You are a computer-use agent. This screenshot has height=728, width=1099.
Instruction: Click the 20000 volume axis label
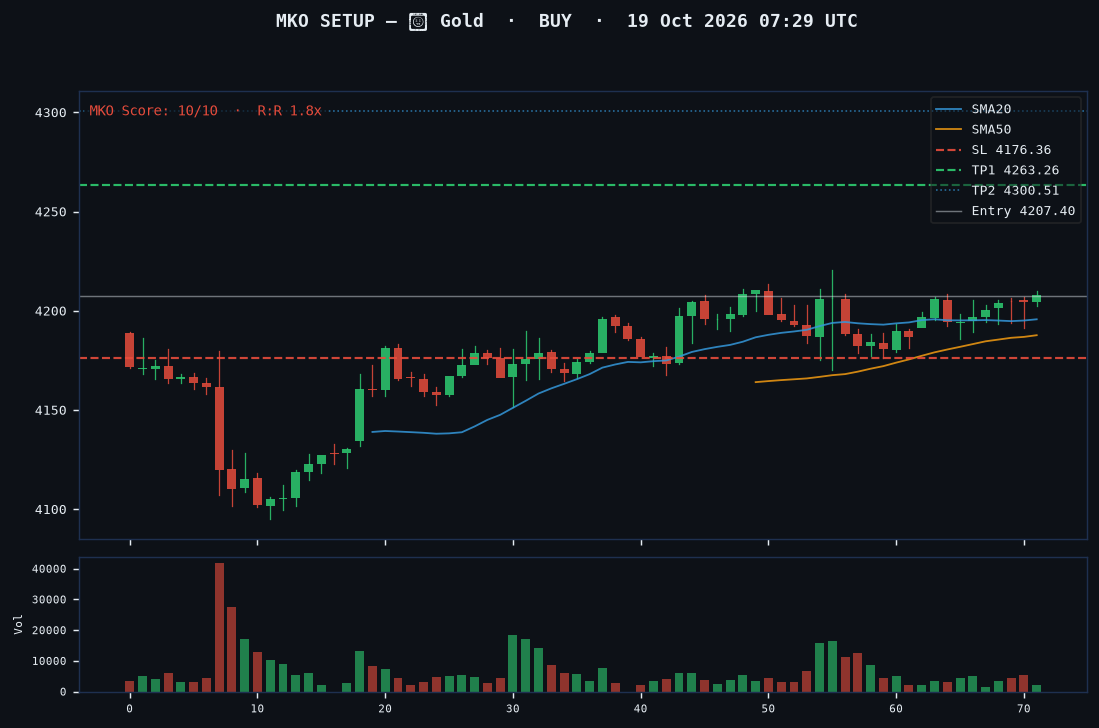(x=49, y=631)
